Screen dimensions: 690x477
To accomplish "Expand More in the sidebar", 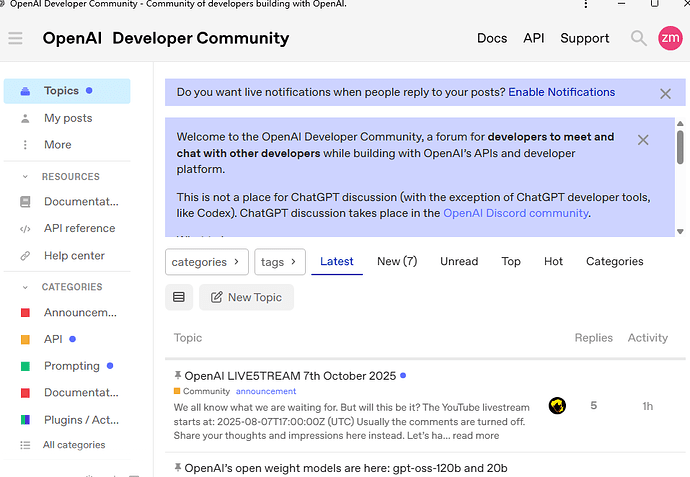I will 67,145.
